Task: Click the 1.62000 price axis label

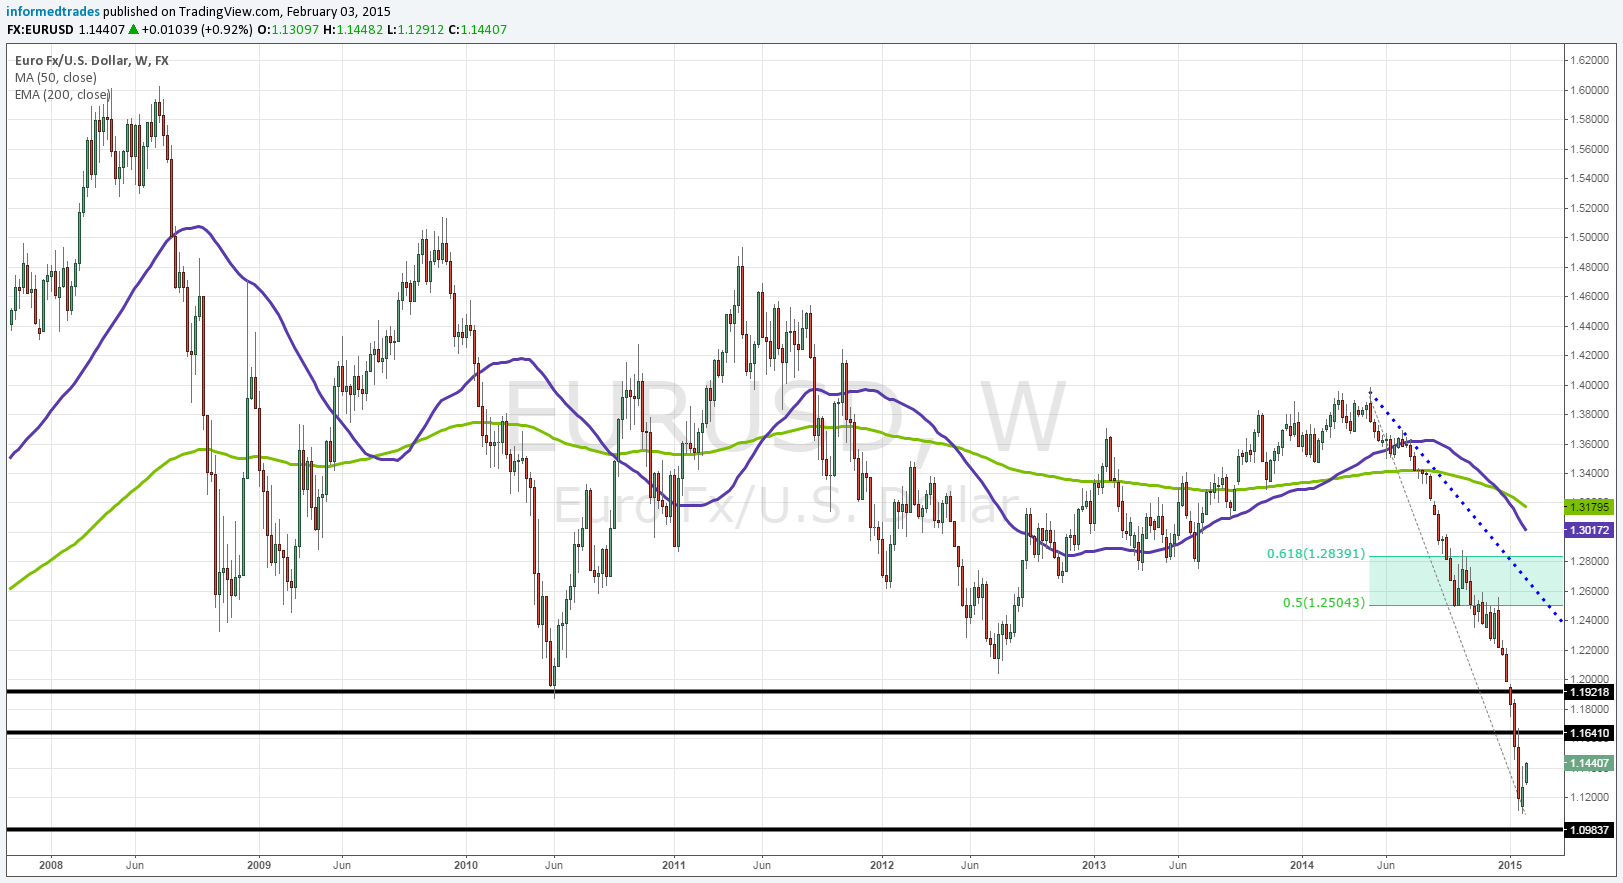Action: coord(1589,60)
